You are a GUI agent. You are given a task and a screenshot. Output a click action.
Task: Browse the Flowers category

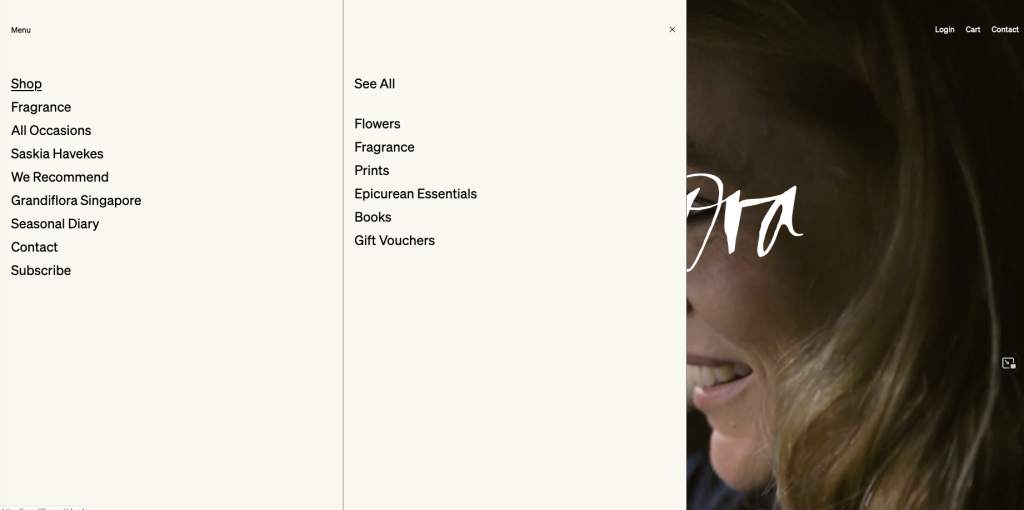[x=377, y=123]
